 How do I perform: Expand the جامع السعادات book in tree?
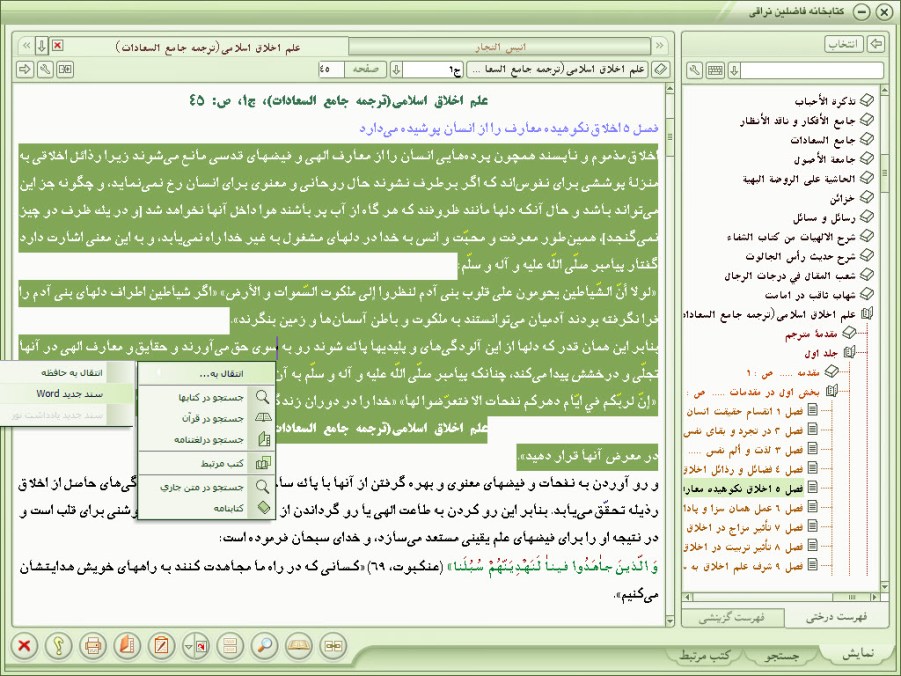(x=867, y=139)
